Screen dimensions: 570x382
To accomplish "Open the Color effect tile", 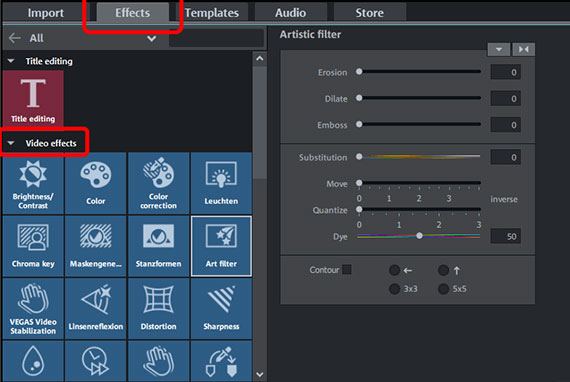I will (x=96, y=183).
